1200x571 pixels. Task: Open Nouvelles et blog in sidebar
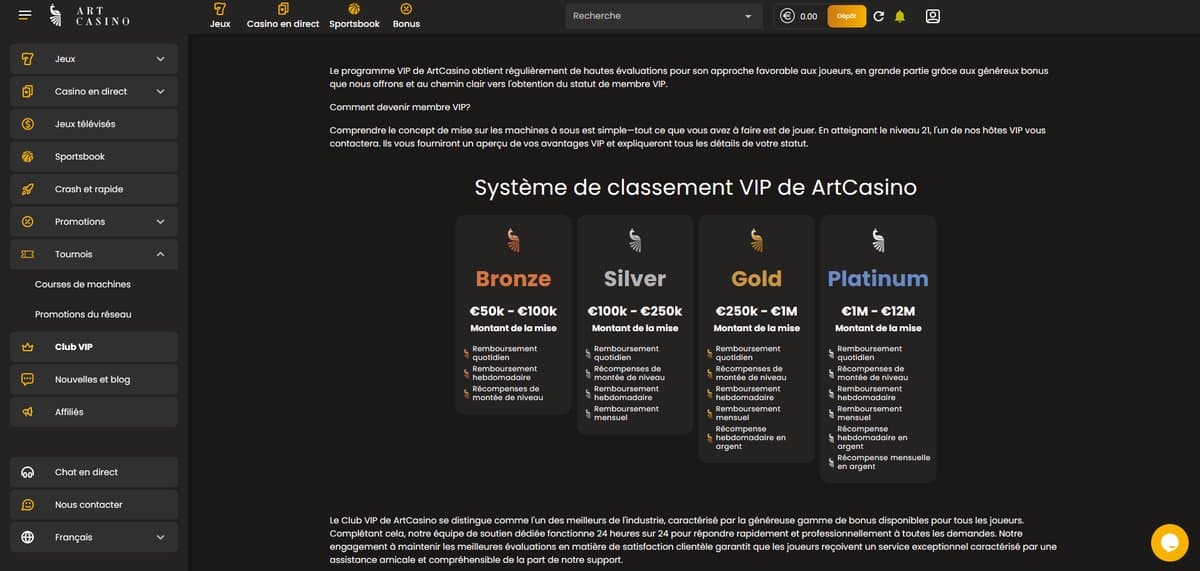(94, 379)
